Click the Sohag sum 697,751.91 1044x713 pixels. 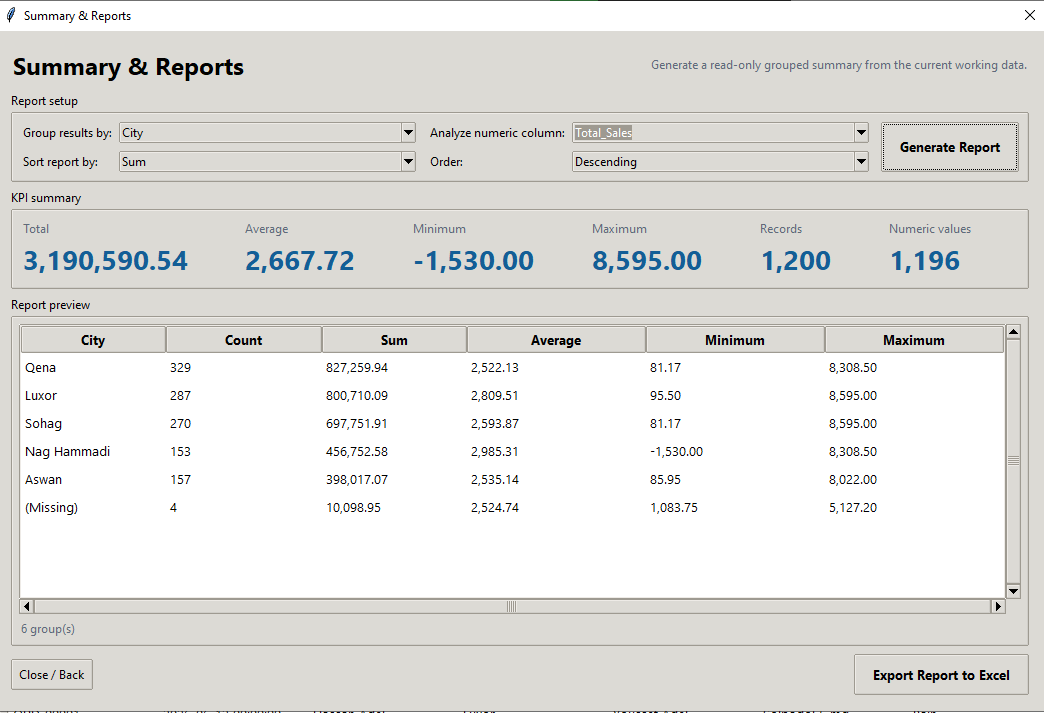tap(357, 423)
